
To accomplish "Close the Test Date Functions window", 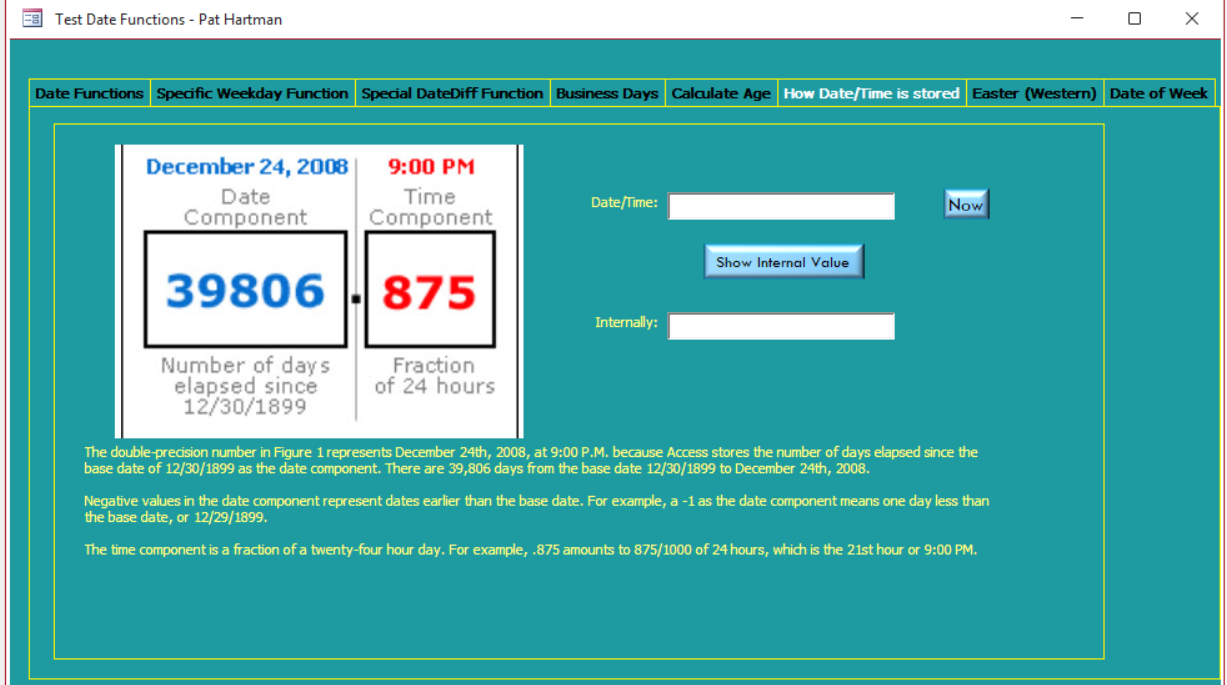I will coord(1191,18).
